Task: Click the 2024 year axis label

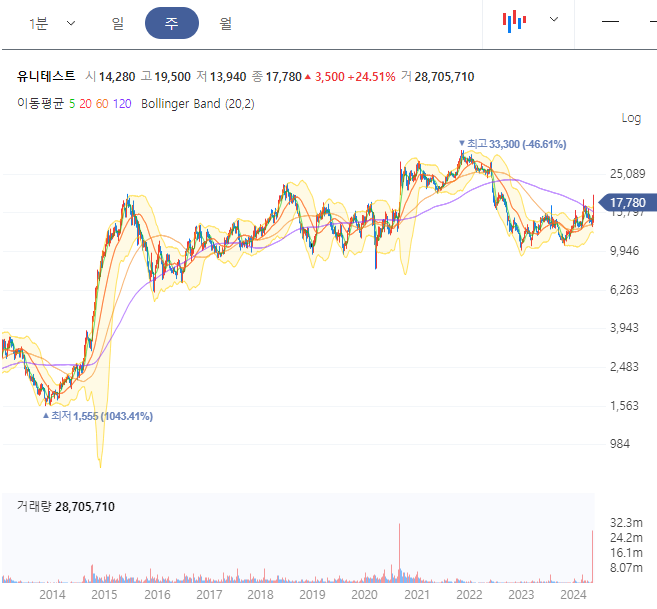Action: pos(573,595)
